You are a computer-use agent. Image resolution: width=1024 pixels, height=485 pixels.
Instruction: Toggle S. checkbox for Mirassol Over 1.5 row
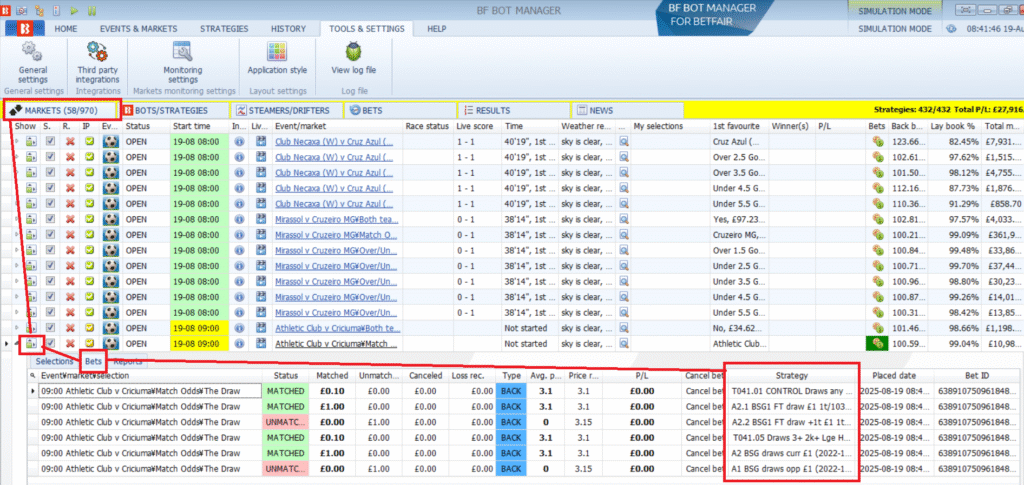51,250
